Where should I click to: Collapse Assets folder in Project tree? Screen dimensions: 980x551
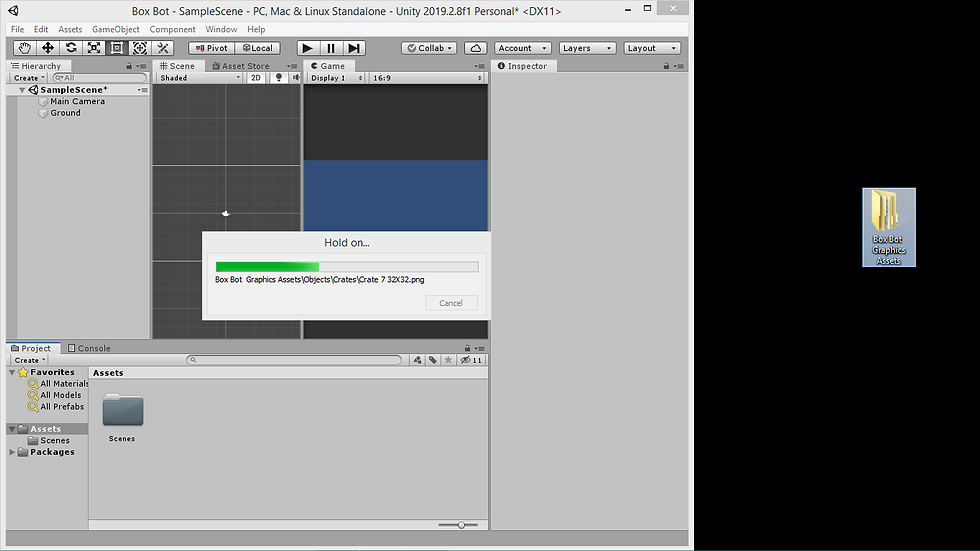click(x=12, y=429)
